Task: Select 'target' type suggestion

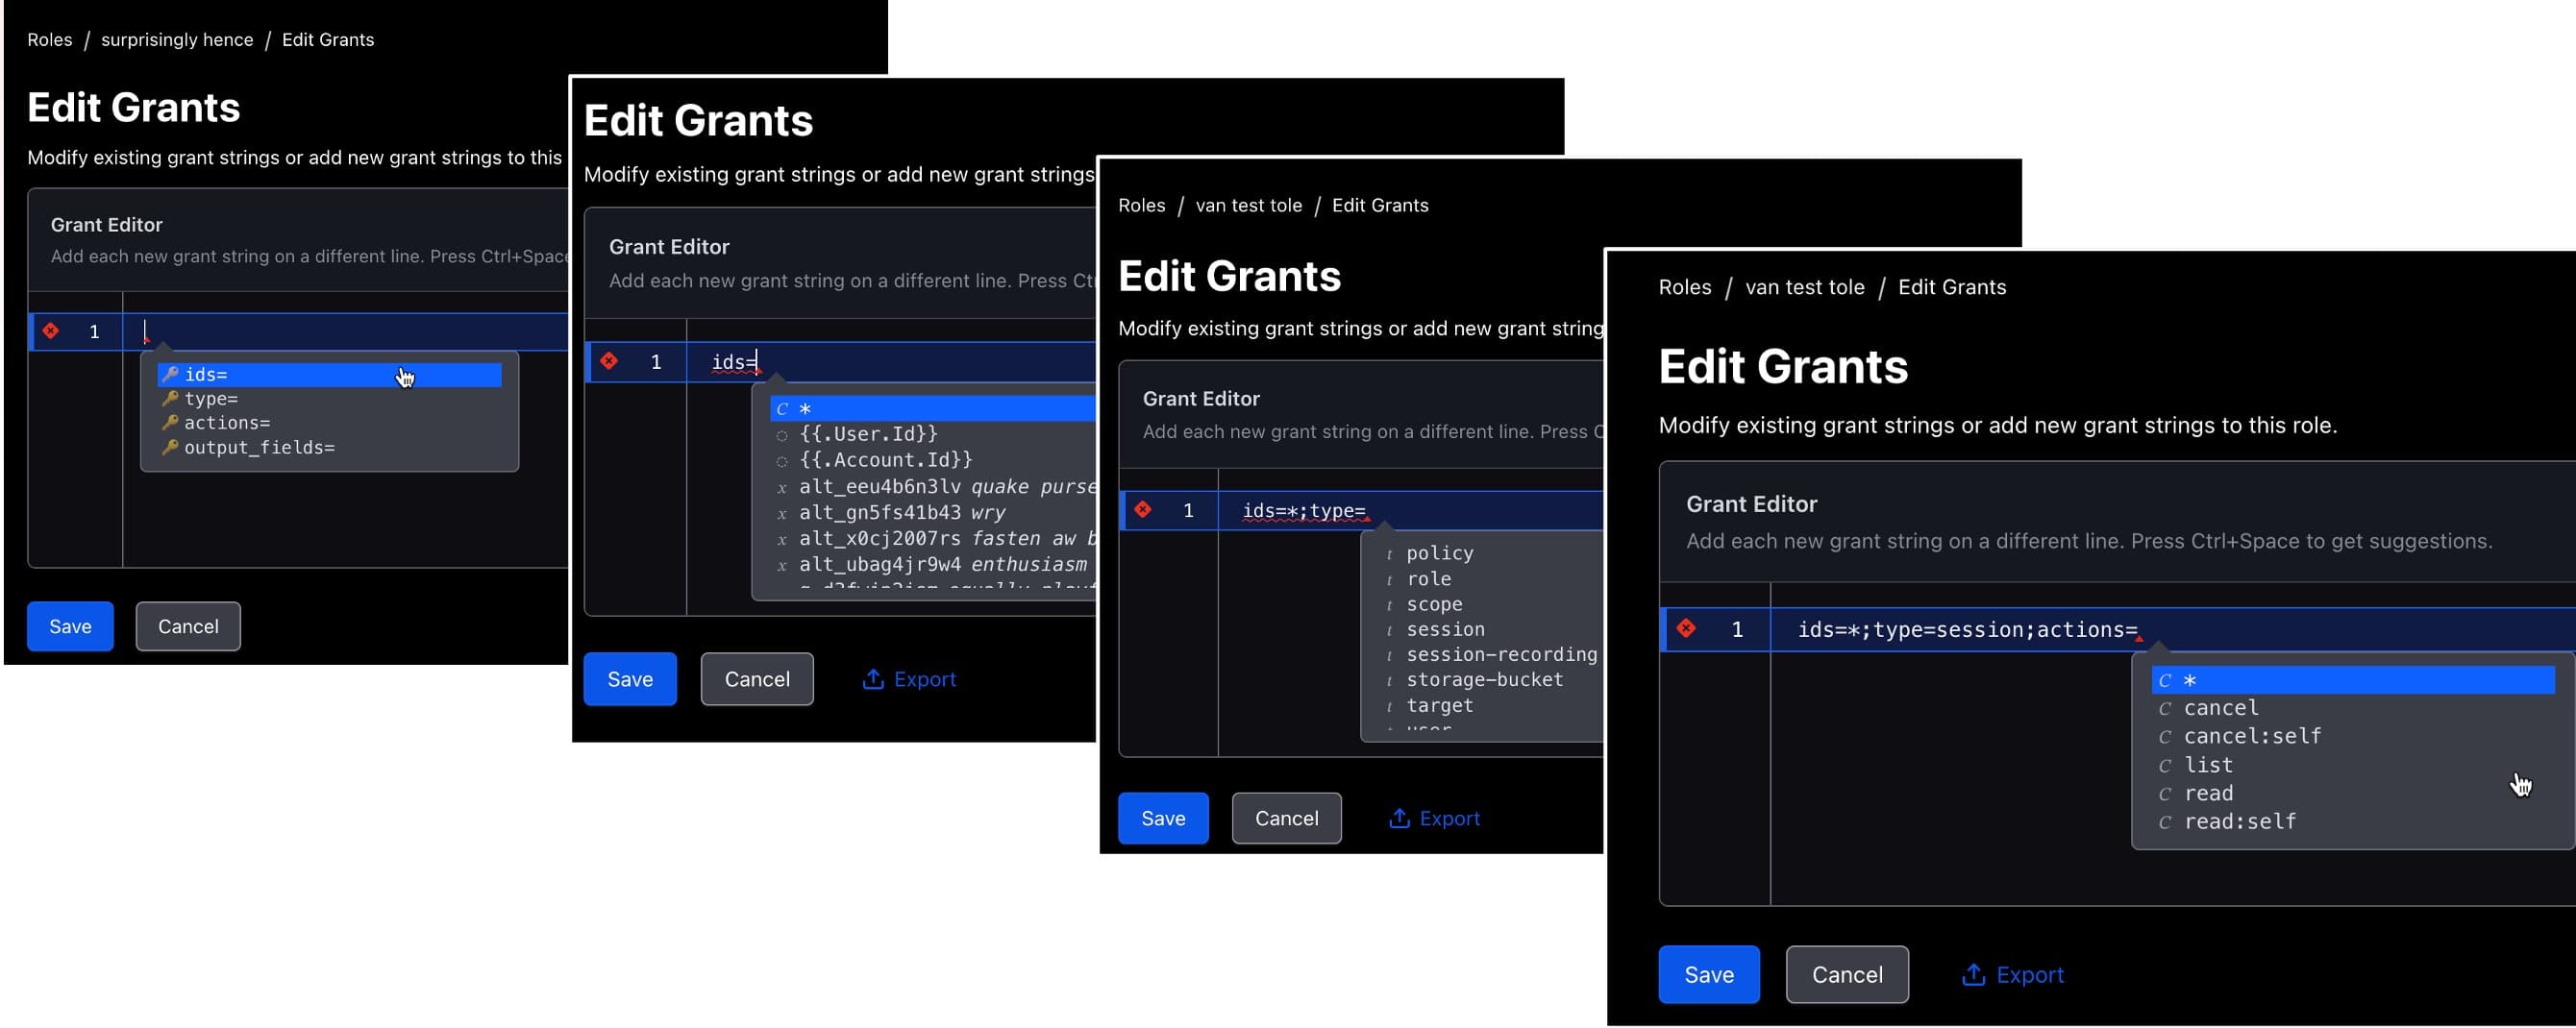Action: point(1490,705)
